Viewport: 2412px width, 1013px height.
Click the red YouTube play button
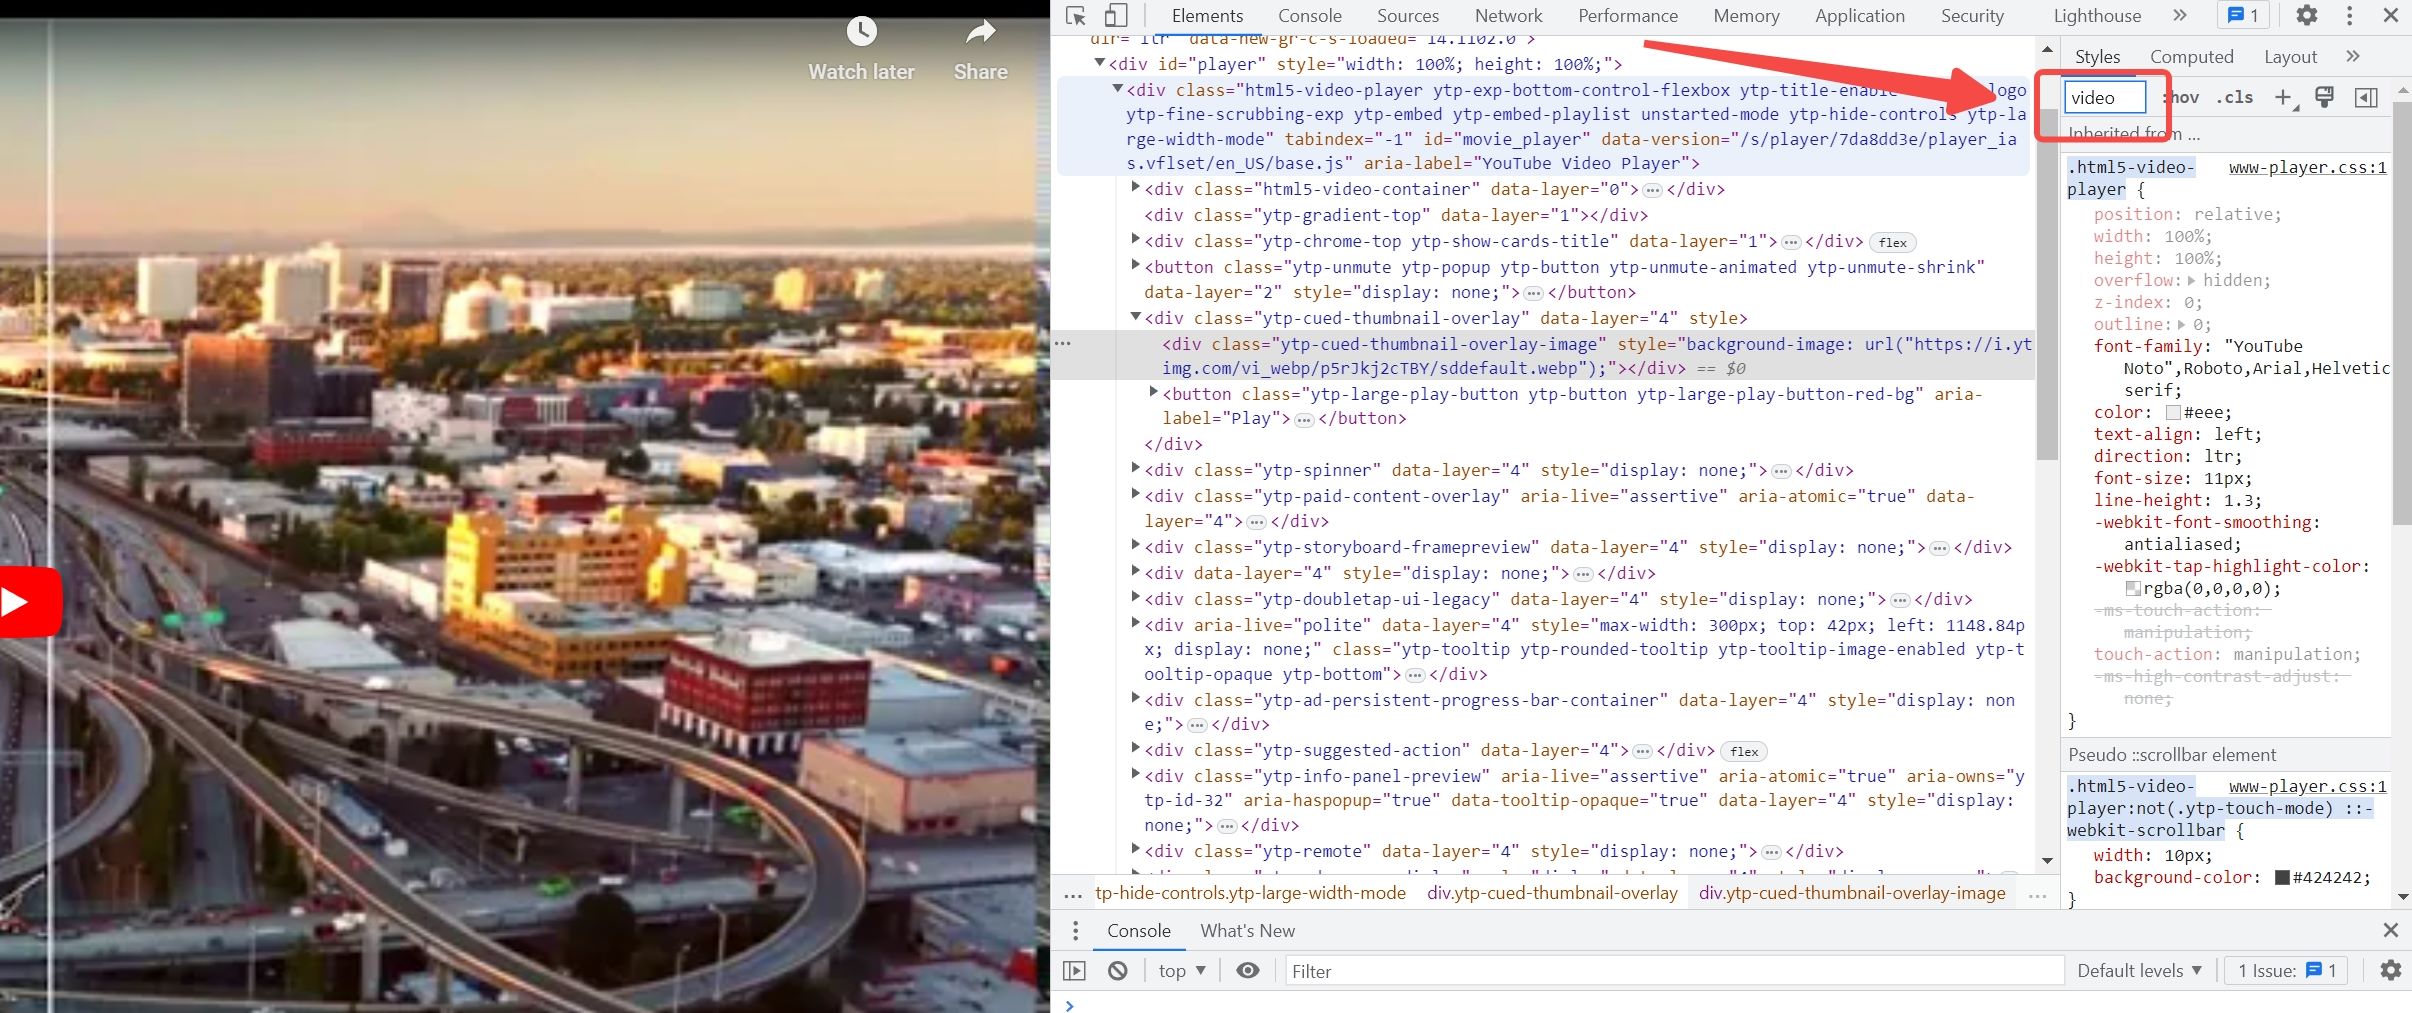[29, 602]
